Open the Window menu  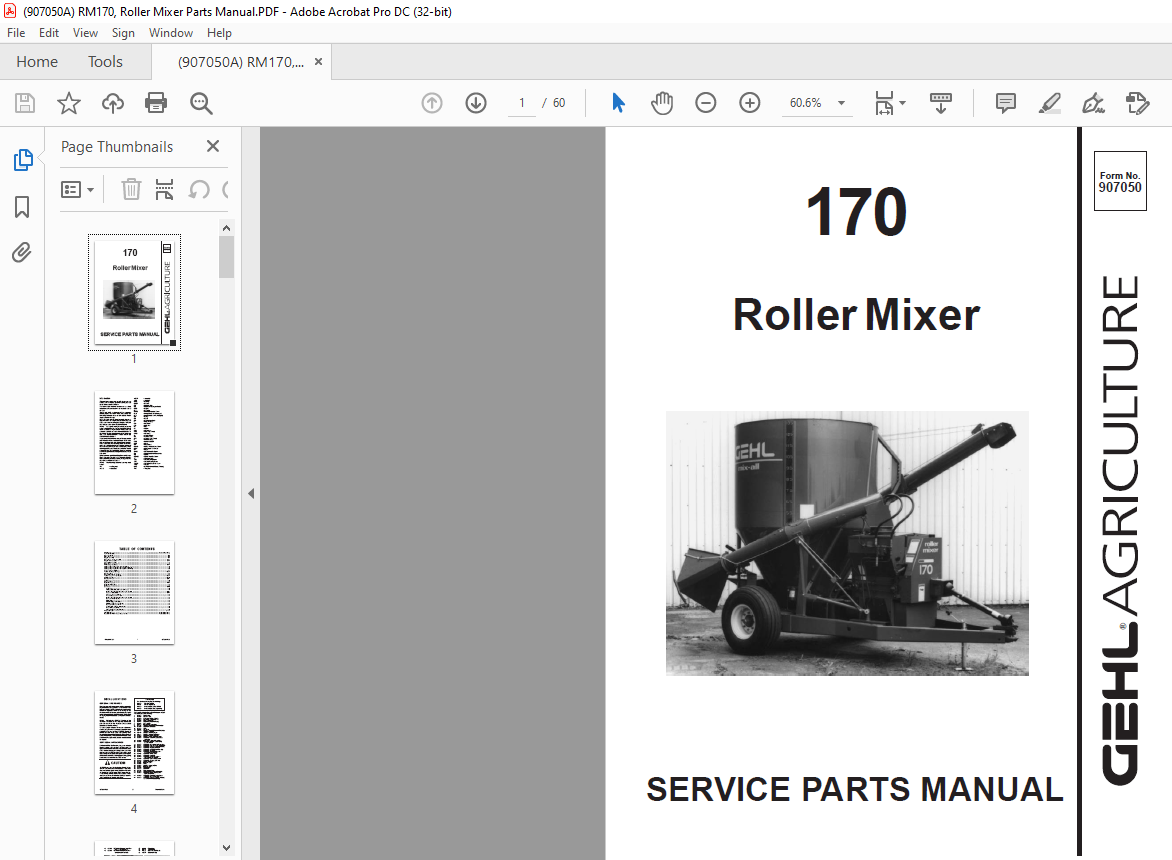point(170,33)
